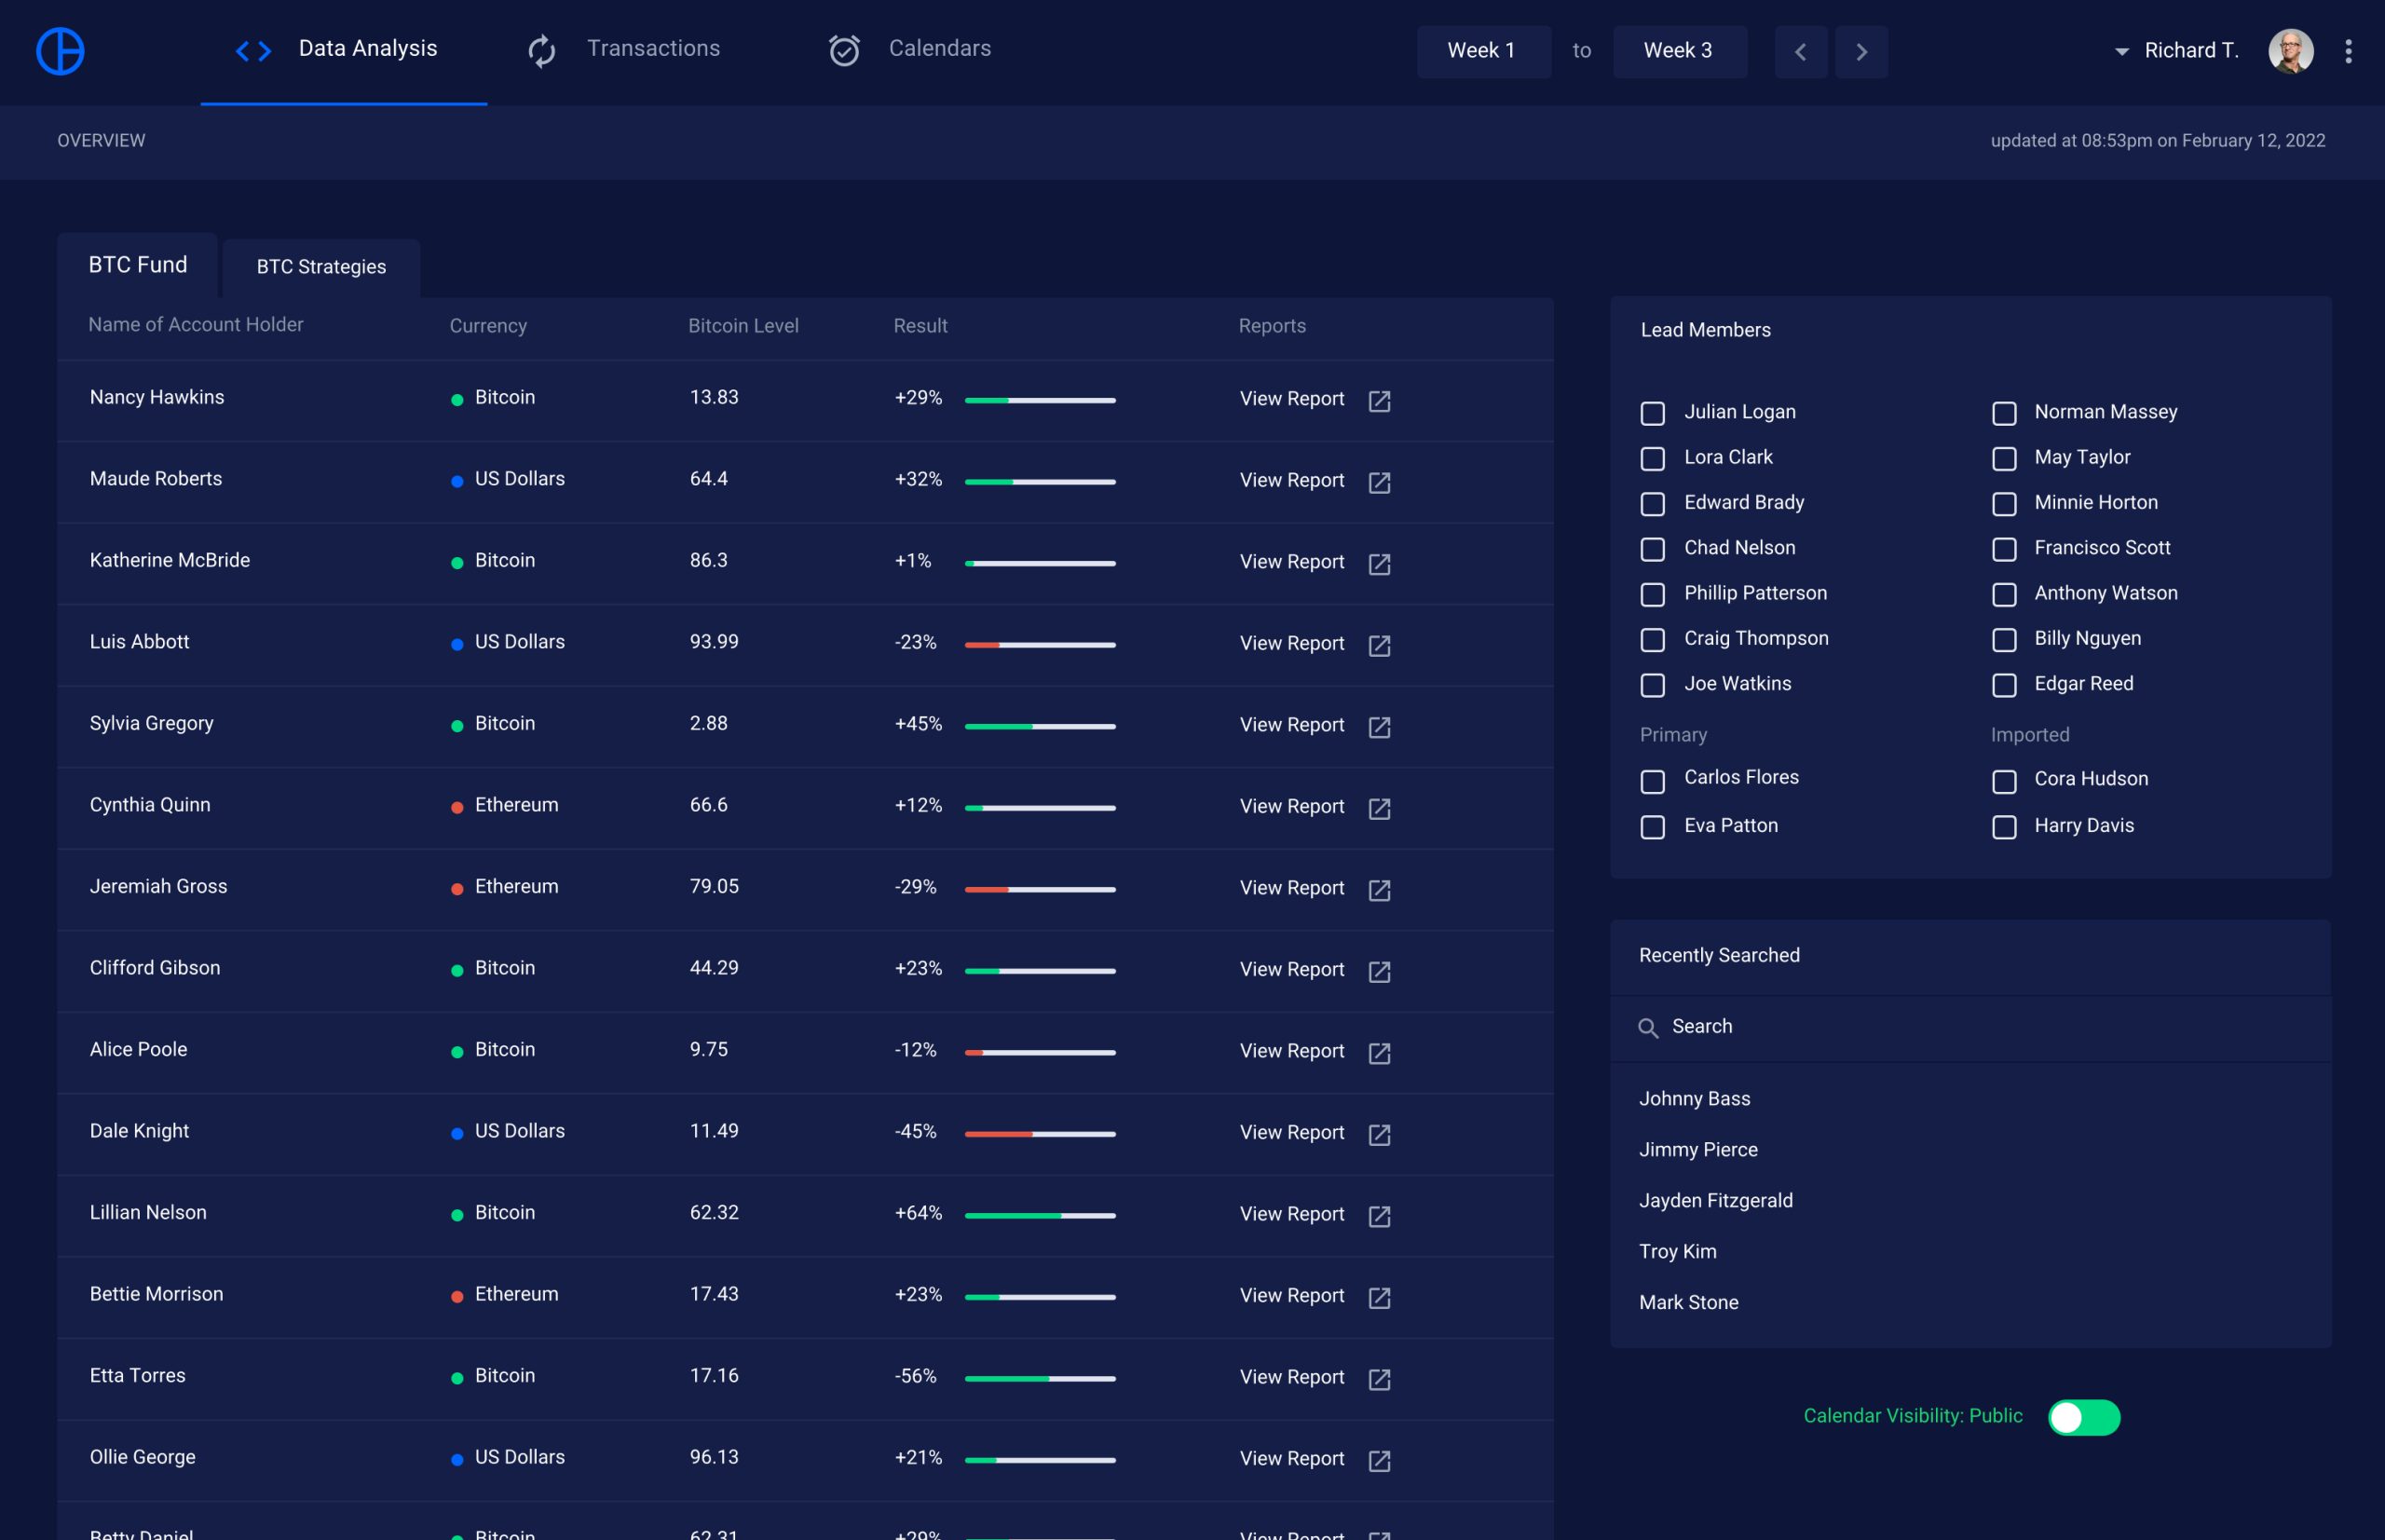Click the Recently Searched search field
This screenshot has width=2385, height=1540.
1970,1028
